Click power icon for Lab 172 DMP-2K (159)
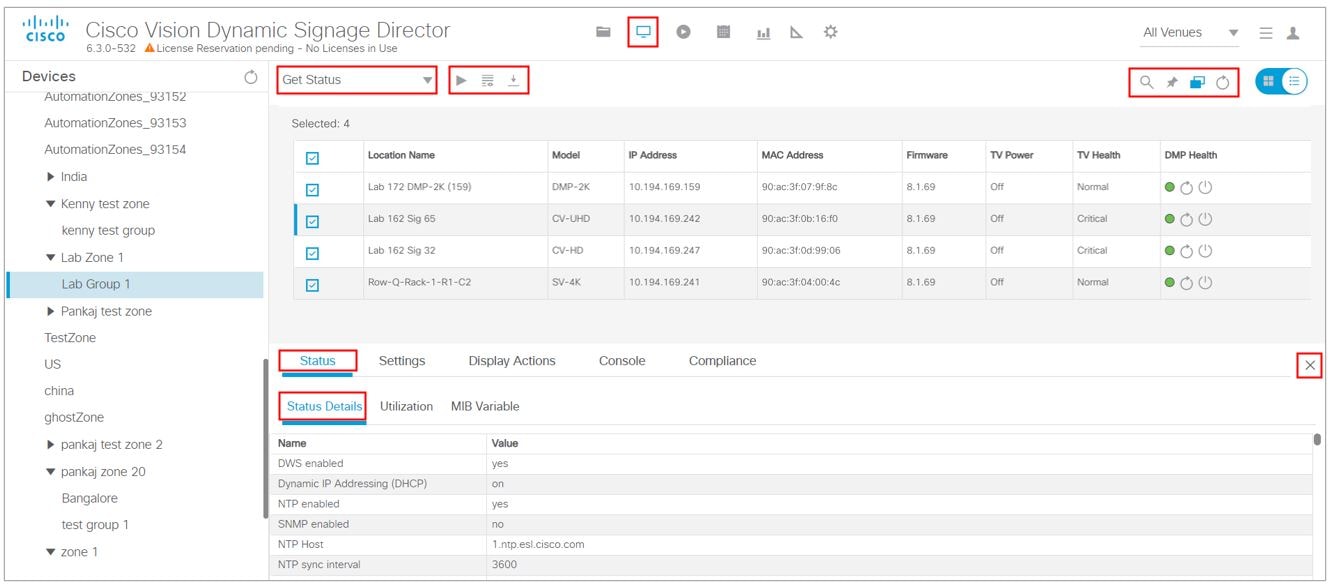The height and width of the screenshot is (587, 1332). coord(1204,187)
